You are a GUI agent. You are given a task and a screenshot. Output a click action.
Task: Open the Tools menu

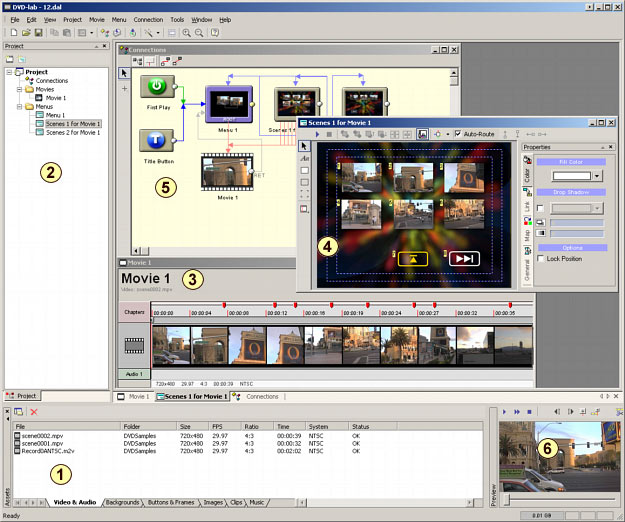(177, 20)
